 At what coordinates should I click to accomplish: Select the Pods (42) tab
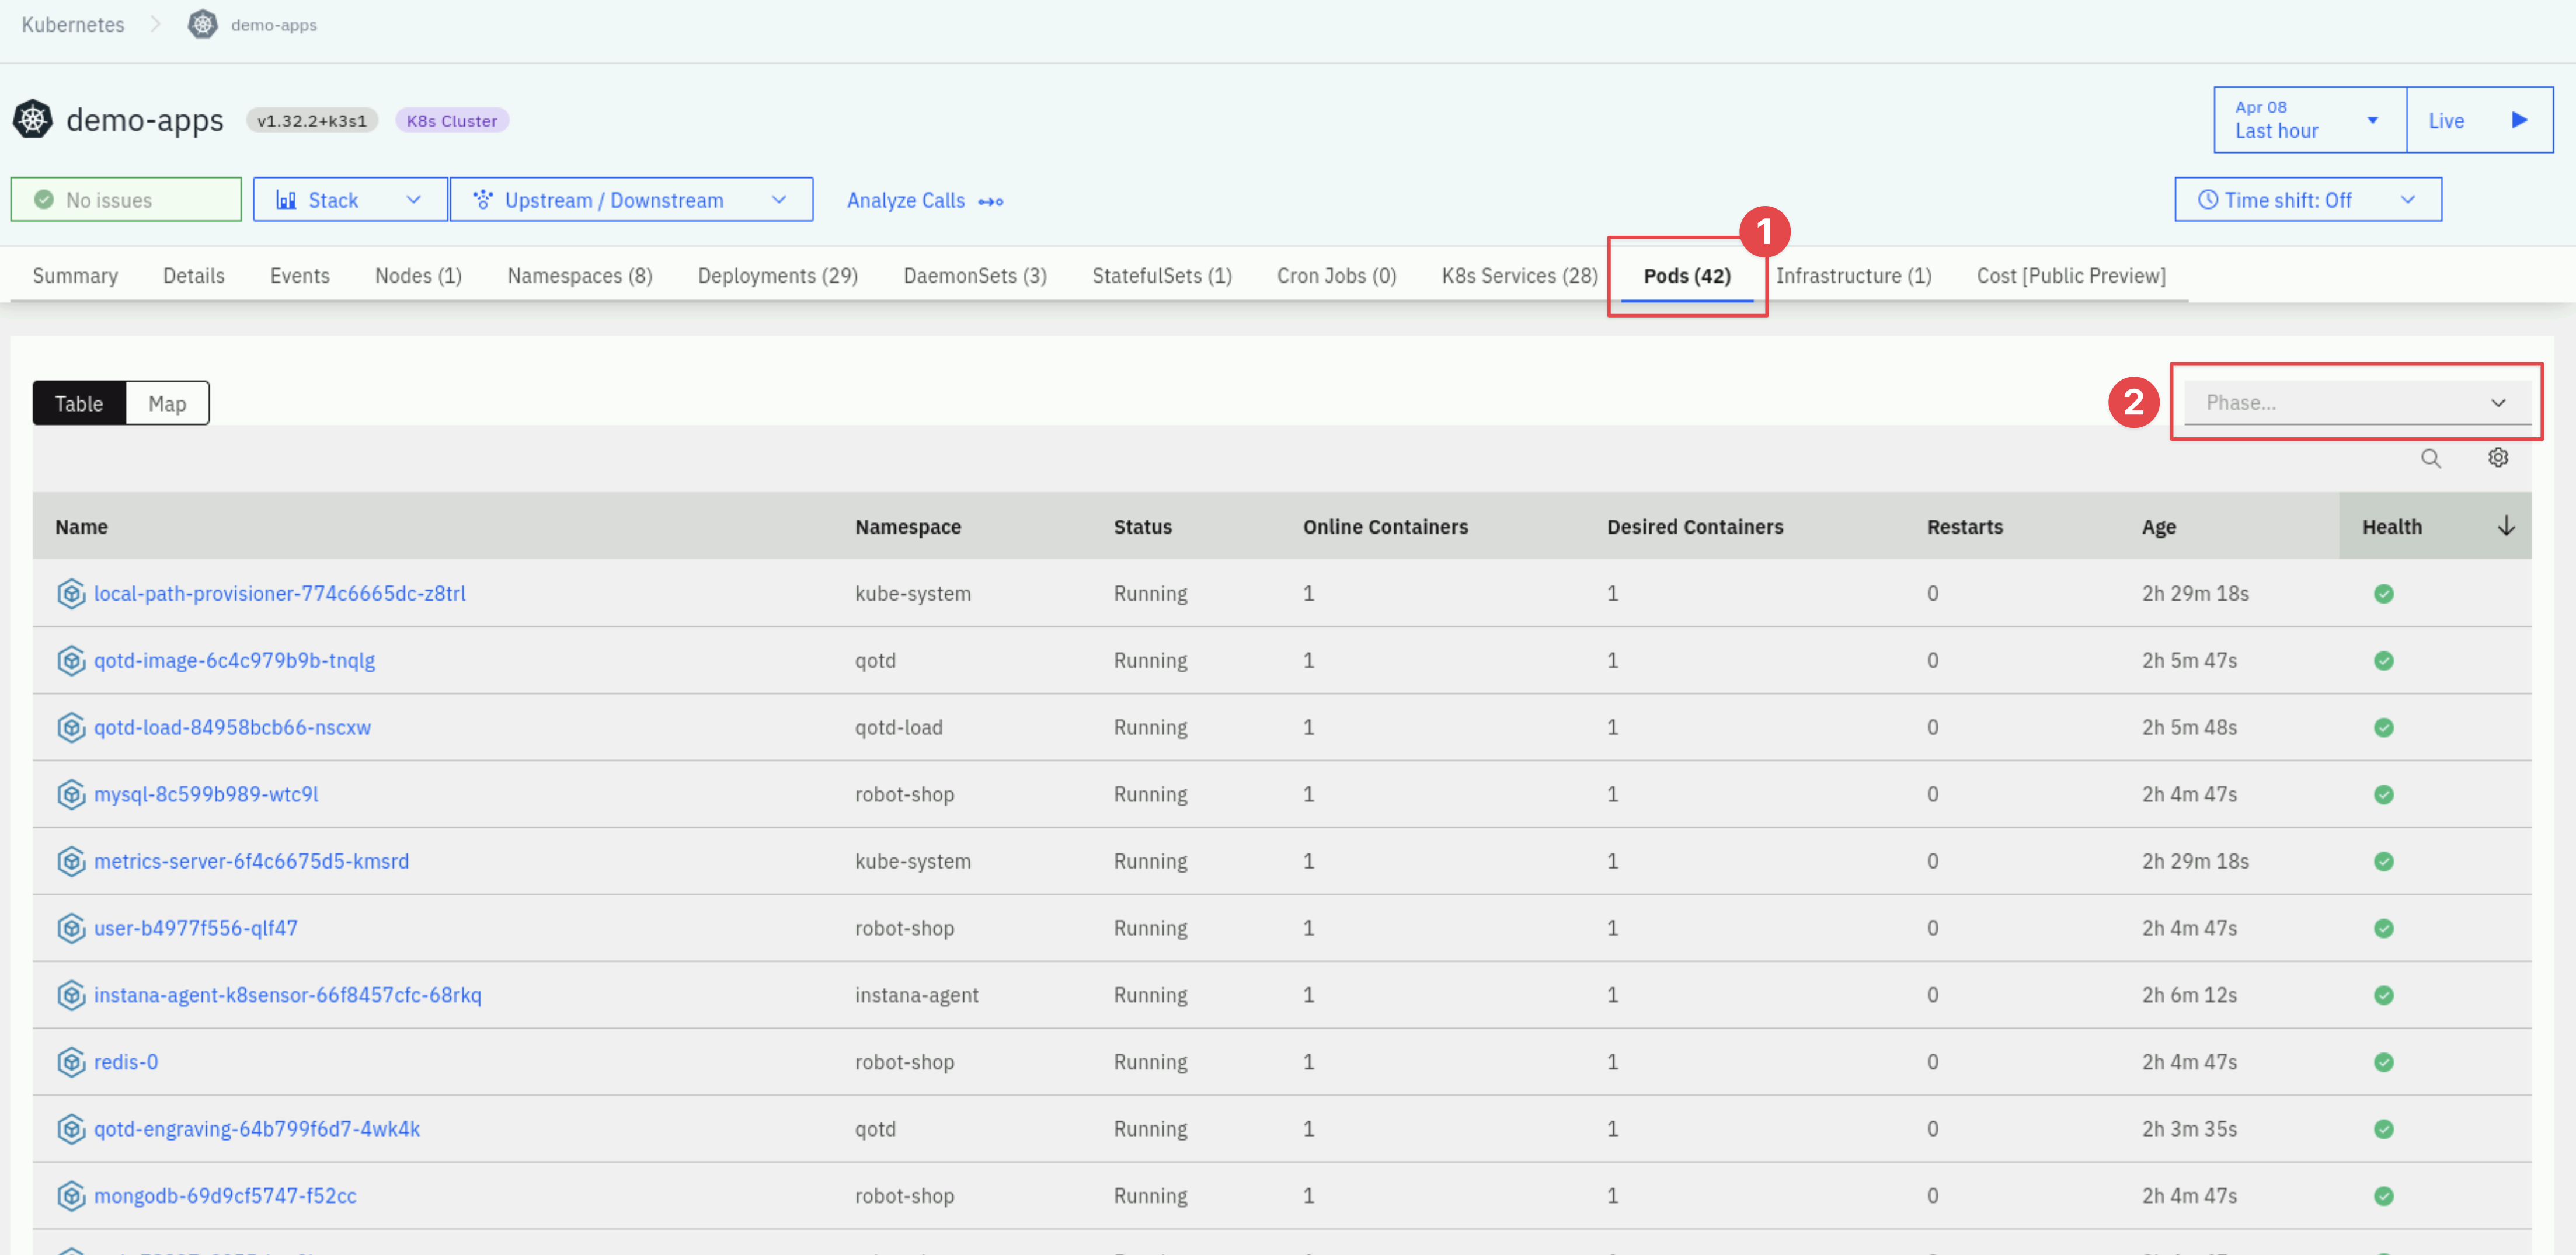[x=1687, y=276]
